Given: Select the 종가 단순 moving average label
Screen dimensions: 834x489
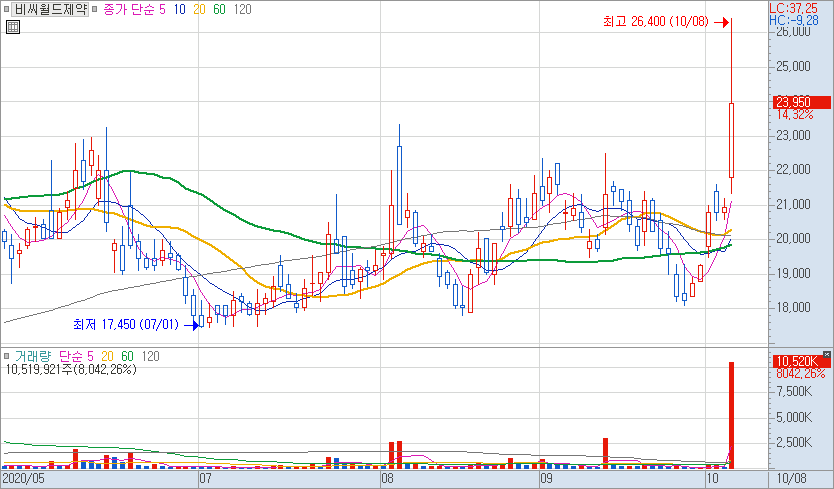Looking at the screenshot, I should [129, 9].
